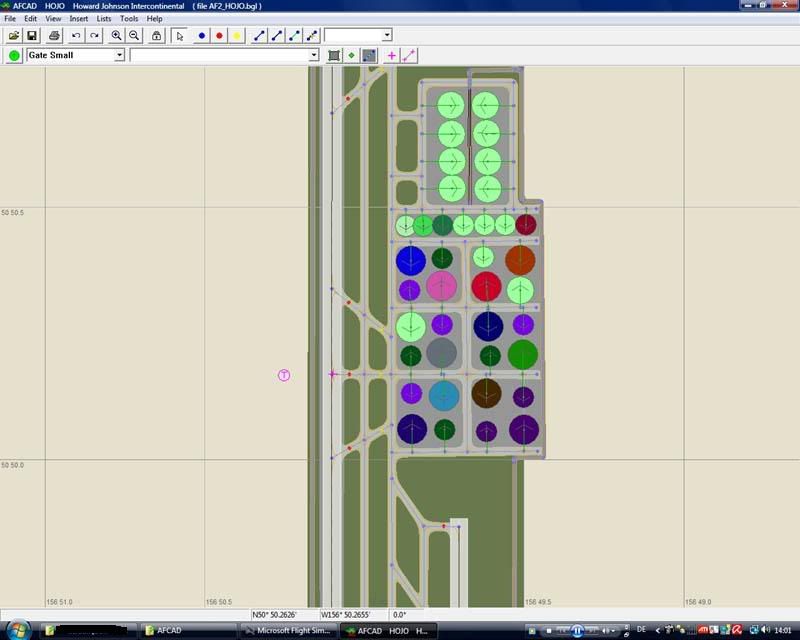Viewport: 800px width, 640px height.
Task: Click the taskbar volume speaker icon
Action: click(x=765, y=630)
